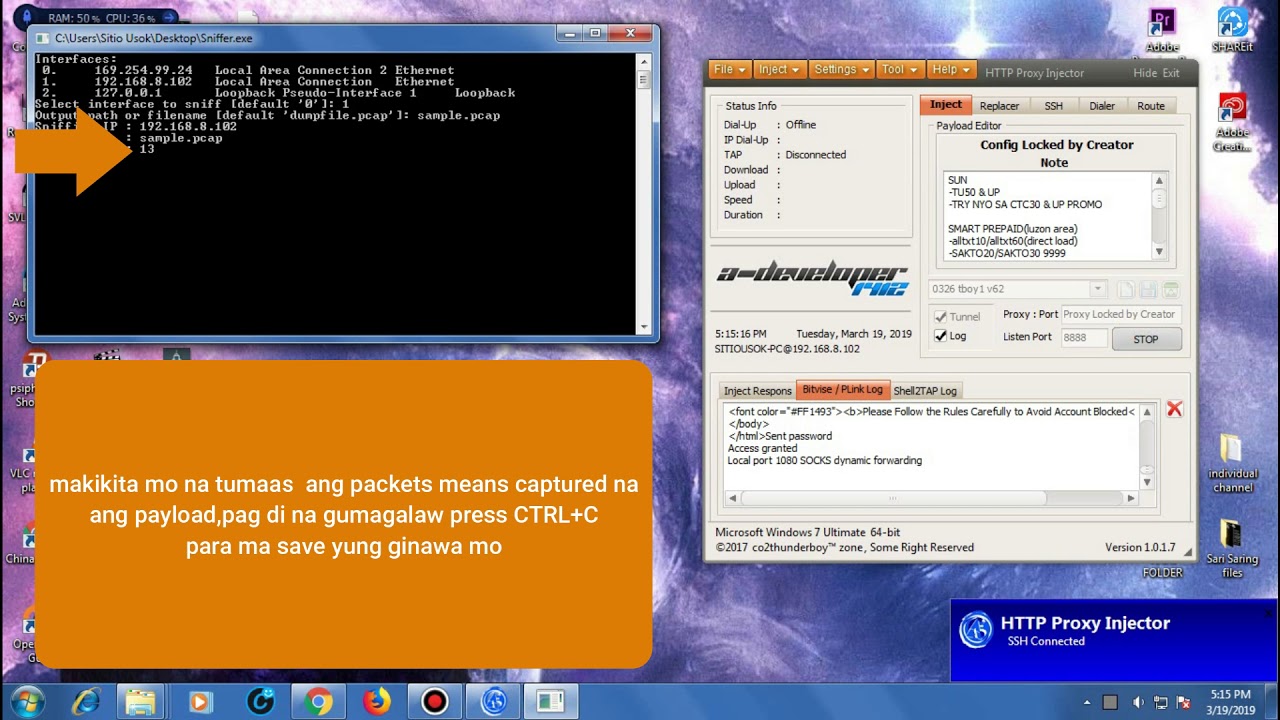Clear the log with the red X icon
This screenshot has height=720, width=1280.
coord(1174,409)
